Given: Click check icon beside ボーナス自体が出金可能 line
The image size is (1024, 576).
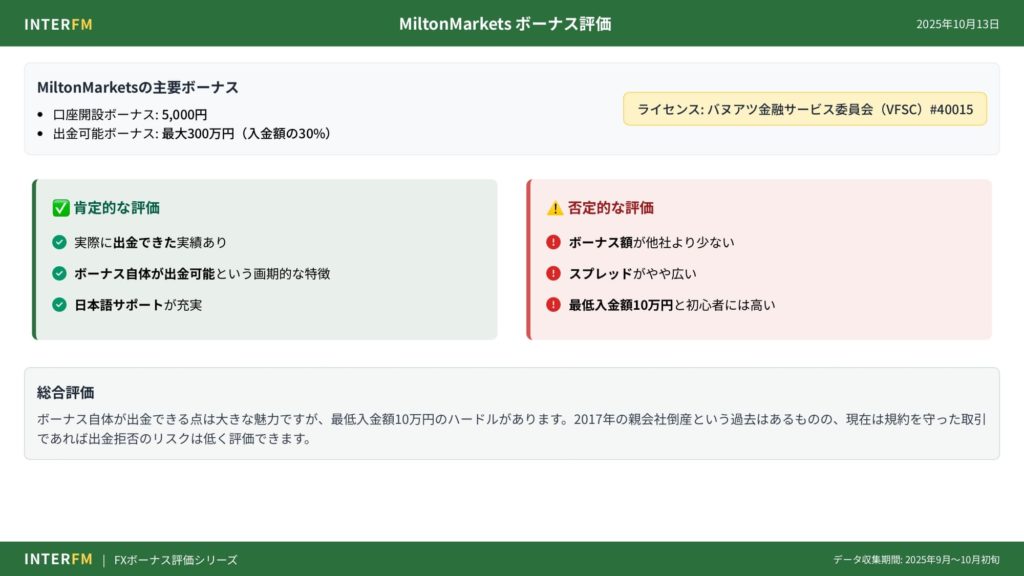Looking at the screenshot, I should [x=59, y=273].
